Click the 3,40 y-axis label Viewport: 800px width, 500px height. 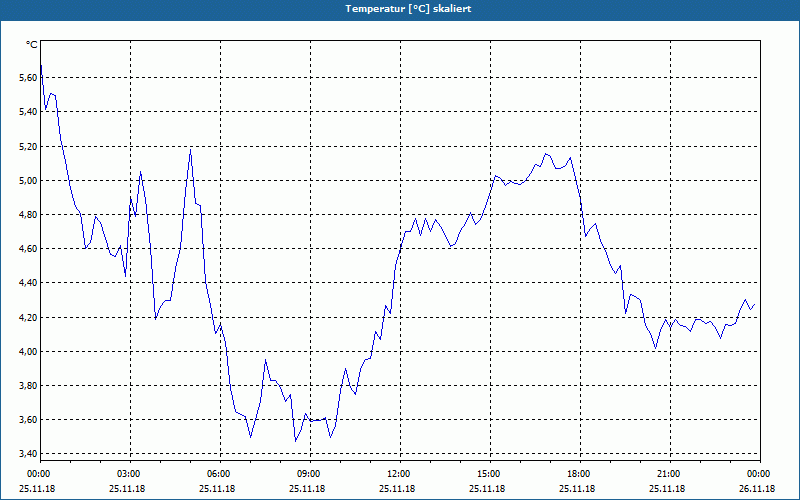[x=28, y=454]
